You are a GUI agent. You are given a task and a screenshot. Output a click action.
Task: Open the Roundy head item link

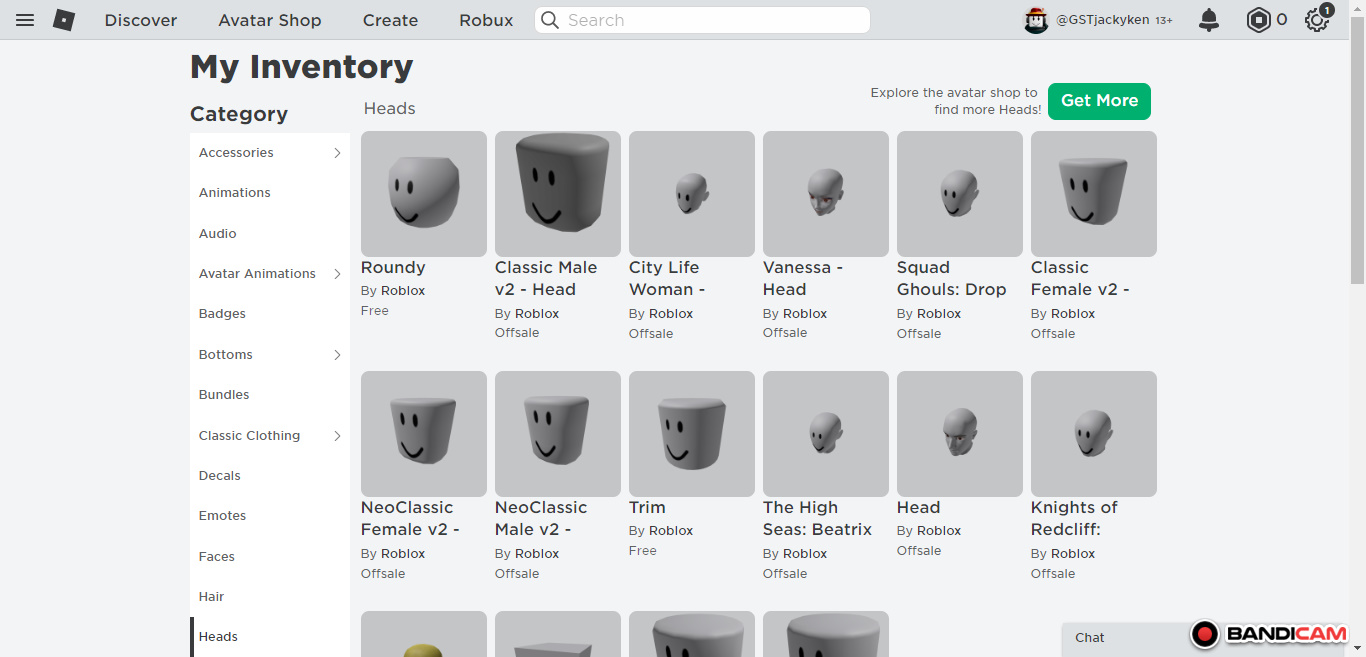click(393, 268)
